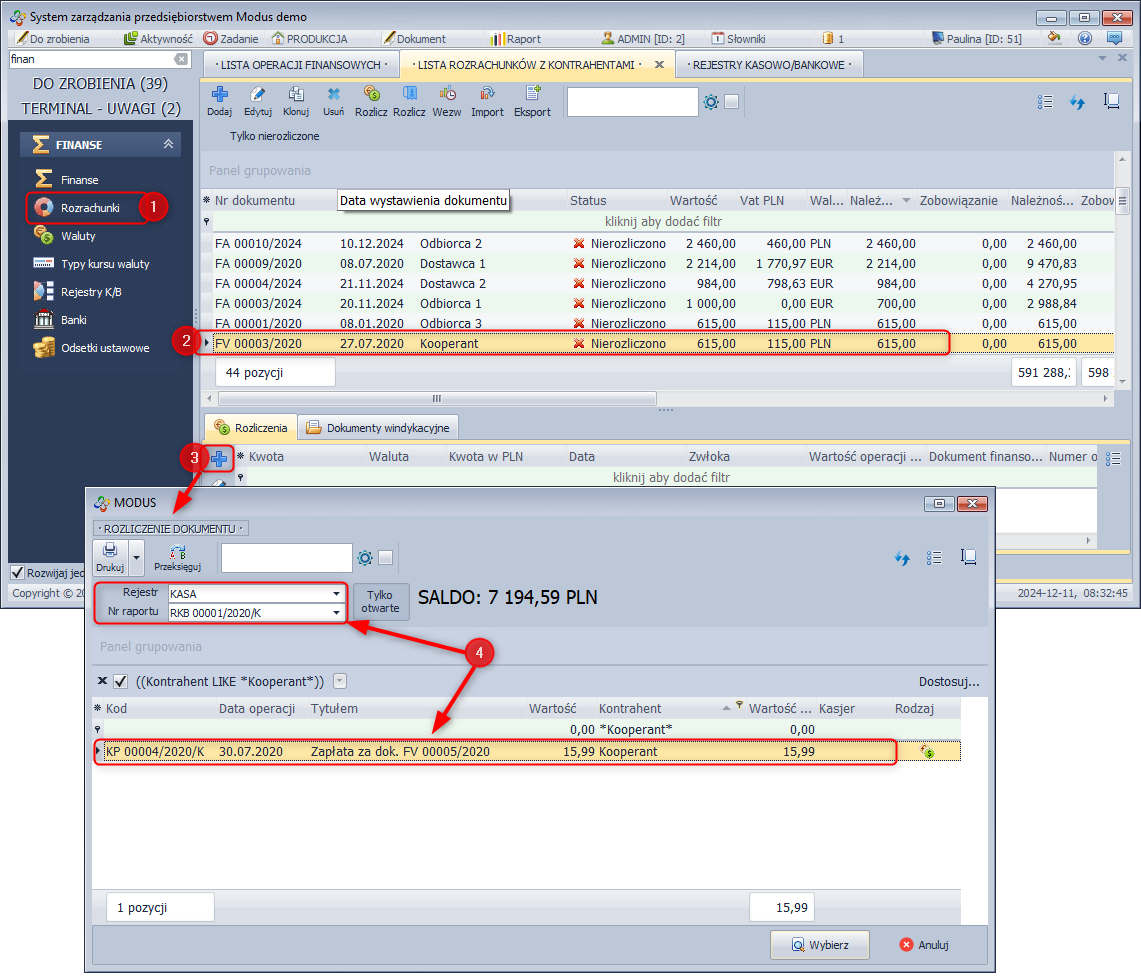Toggle the Rozwiń checkbox at bottom left
The width and height of the screenshot is (1141, 978).
click(x=18, y=573)
